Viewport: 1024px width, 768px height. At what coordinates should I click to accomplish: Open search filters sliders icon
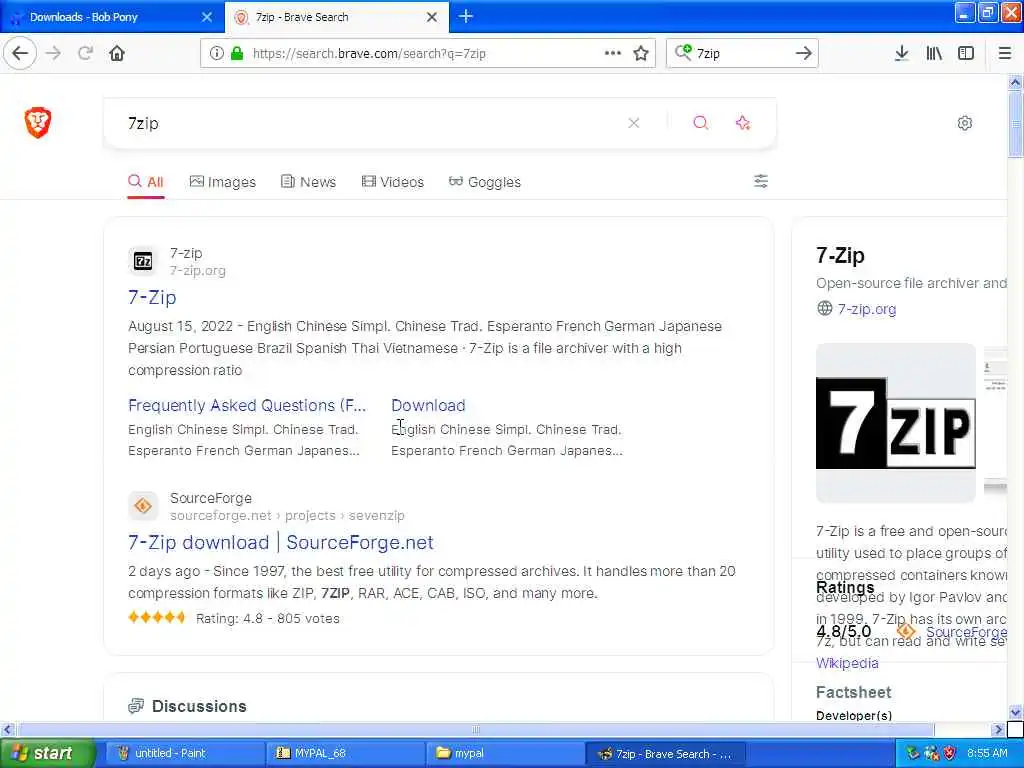761,181
